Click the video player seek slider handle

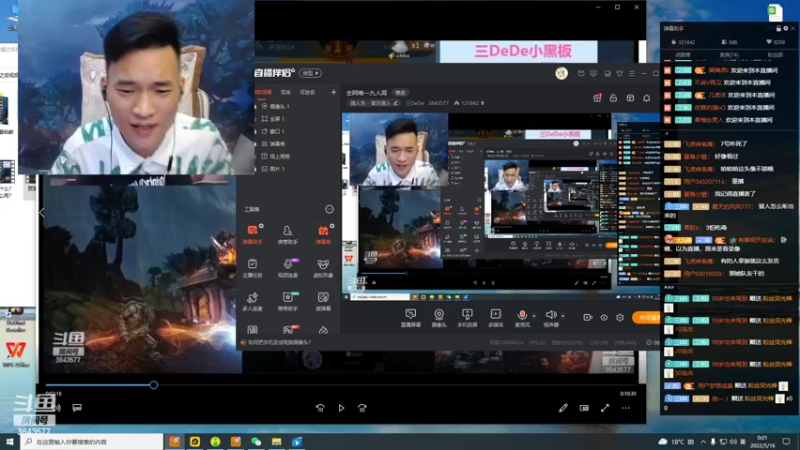click(x=154, y=385)
